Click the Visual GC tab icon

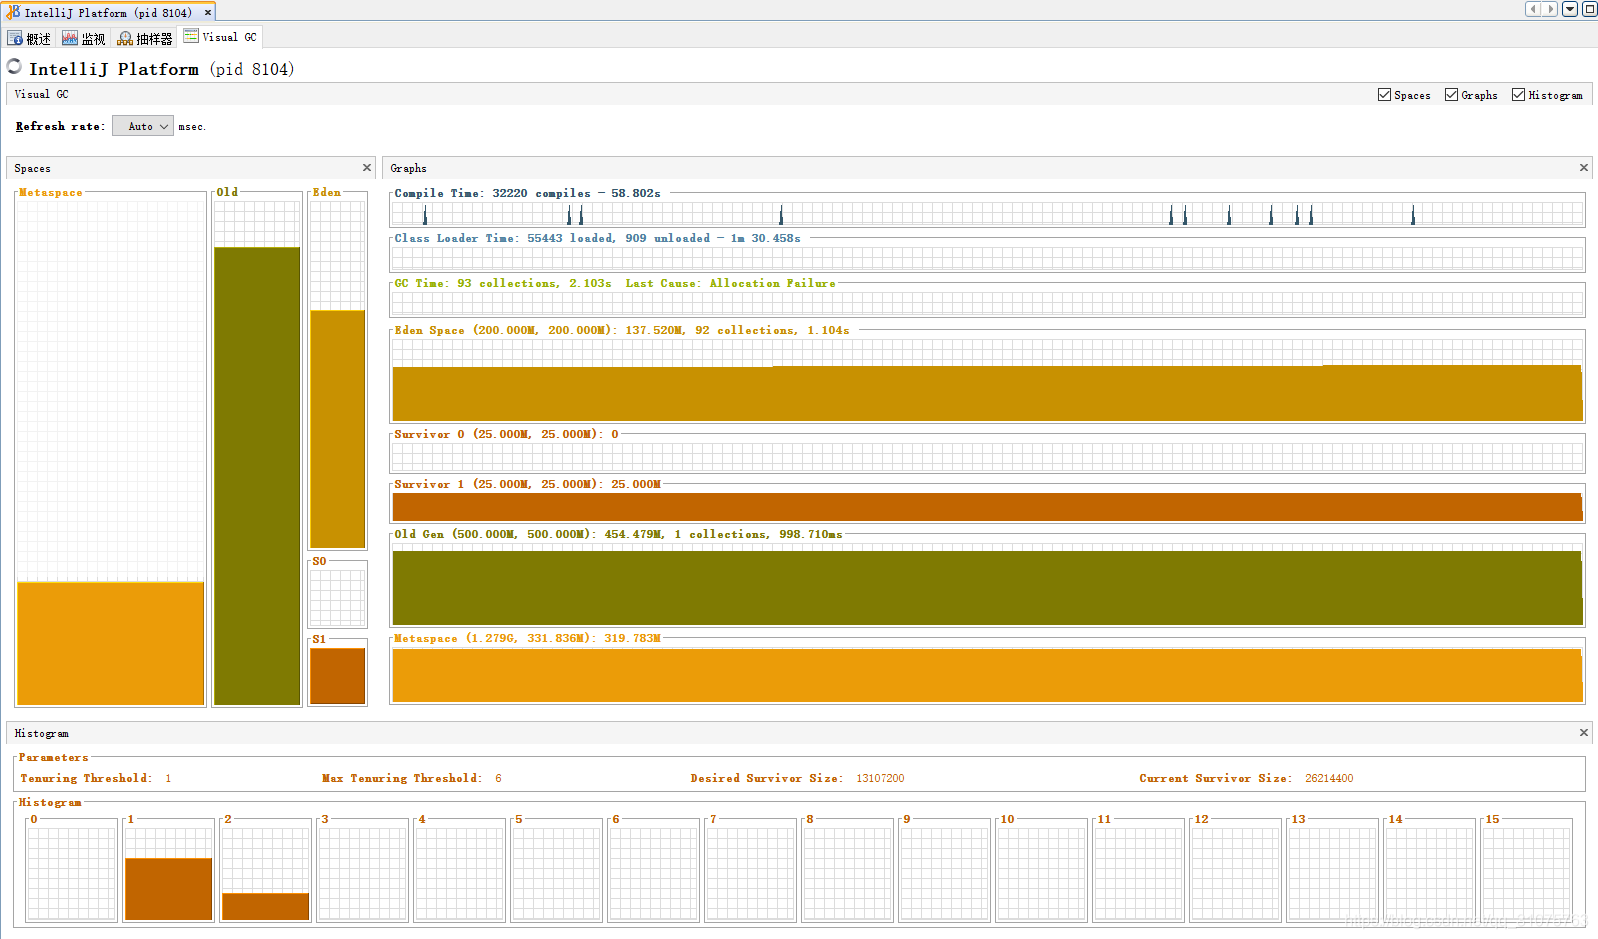coord(191,36)
